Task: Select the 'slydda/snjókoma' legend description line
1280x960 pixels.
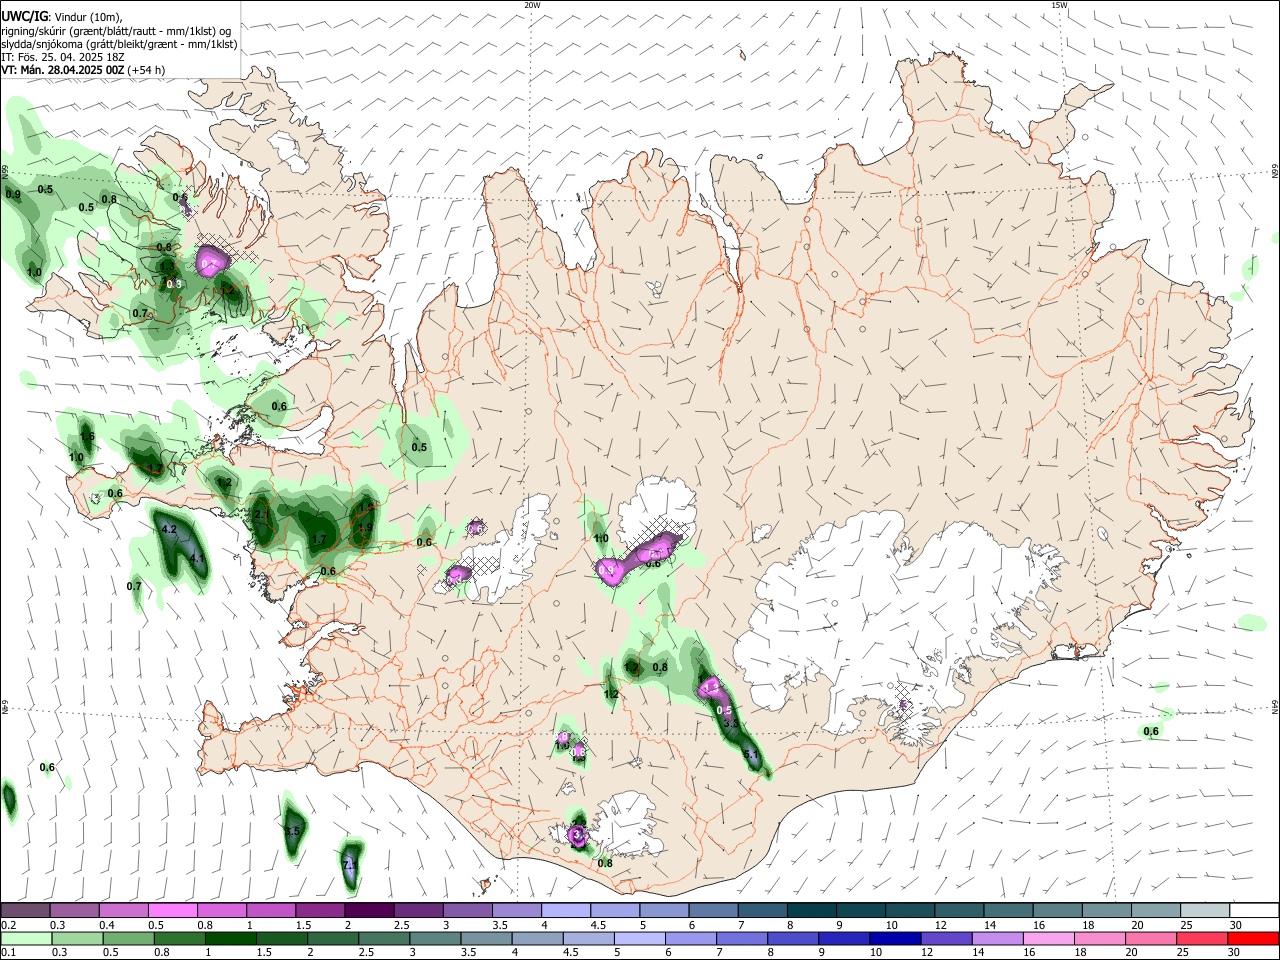Action: (x=119, y=44)
